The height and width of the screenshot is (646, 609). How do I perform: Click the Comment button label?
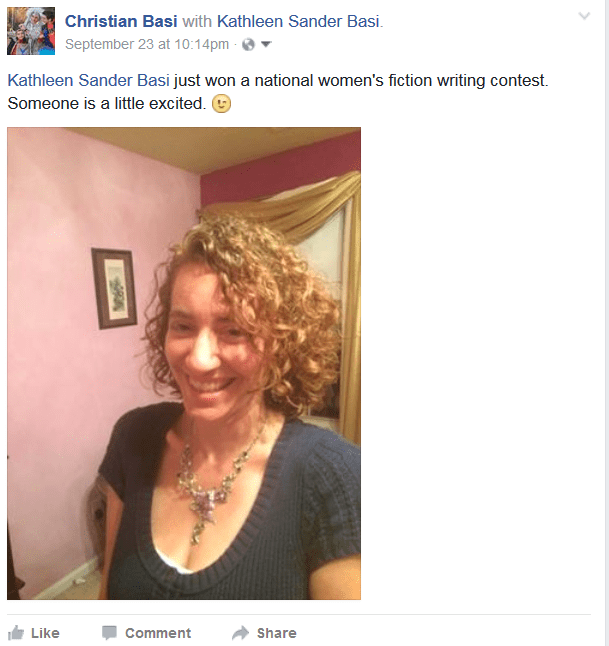[x=158, y=633]
